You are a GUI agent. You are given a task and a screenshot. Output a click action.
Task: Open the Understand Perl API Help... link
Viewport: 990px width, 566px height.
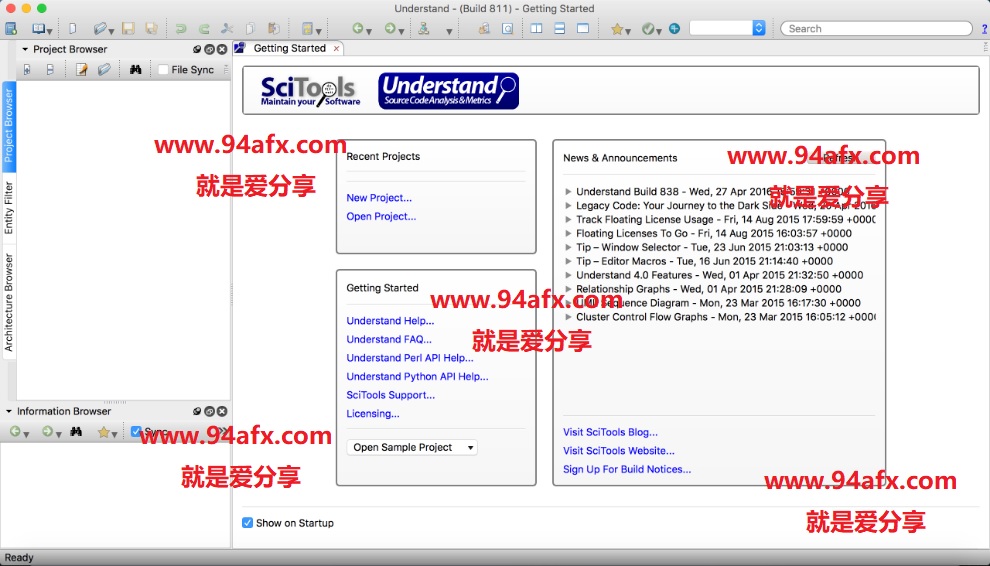(x=410, y=358)
